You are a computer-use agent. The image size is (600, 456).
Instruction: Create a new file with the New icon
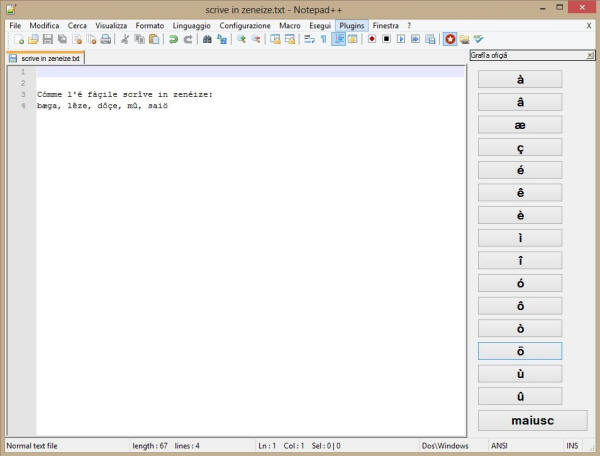[x=19, y=39]
